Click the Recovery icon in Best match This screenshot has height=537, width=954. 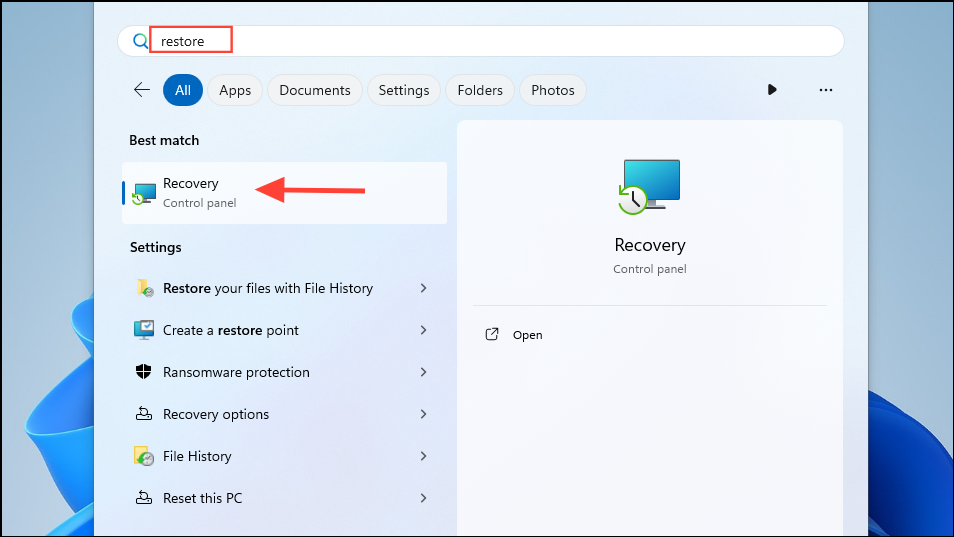[x=144, y=194]
